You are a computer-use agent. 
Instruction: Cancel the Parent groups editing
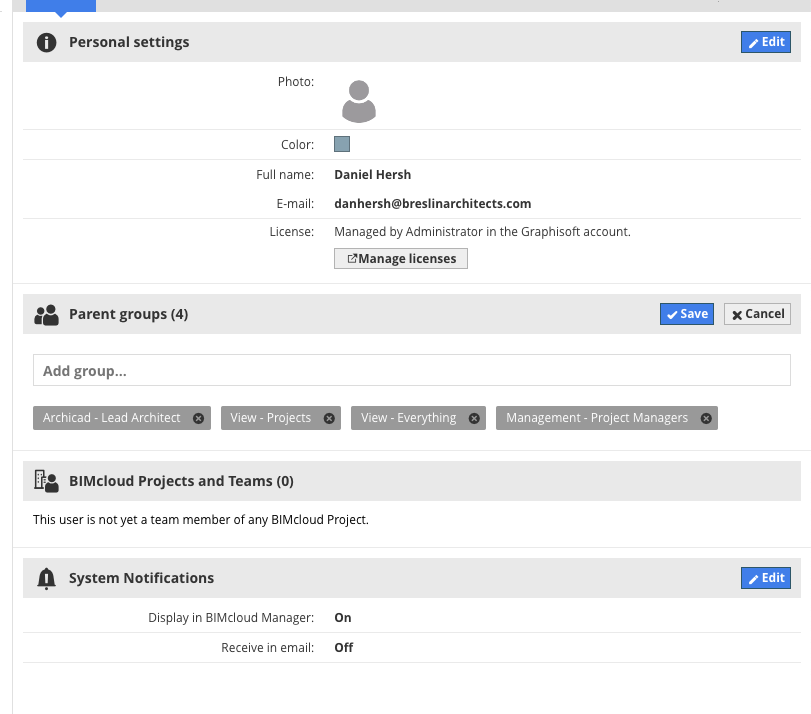click(757, 314)
